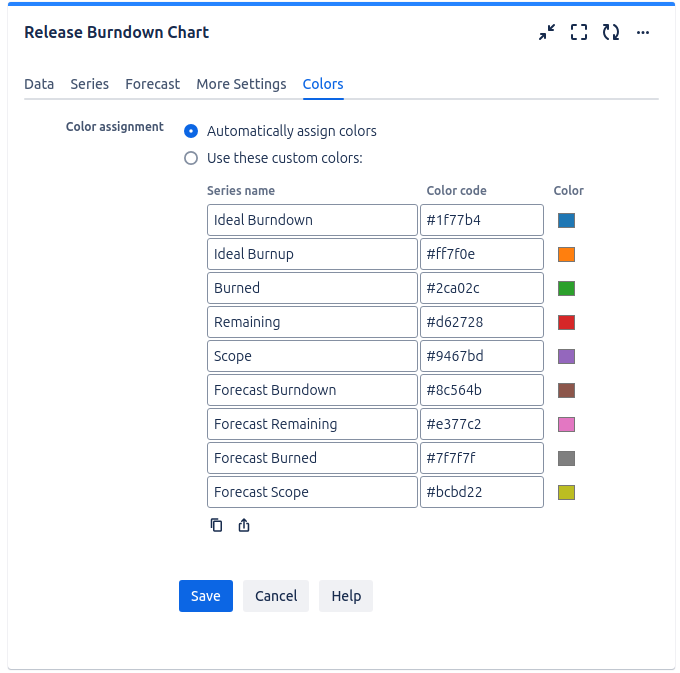Viewport: 680px width, 673px height.
Task: Select Automatically assign colors option
Action: pos(191,131)
